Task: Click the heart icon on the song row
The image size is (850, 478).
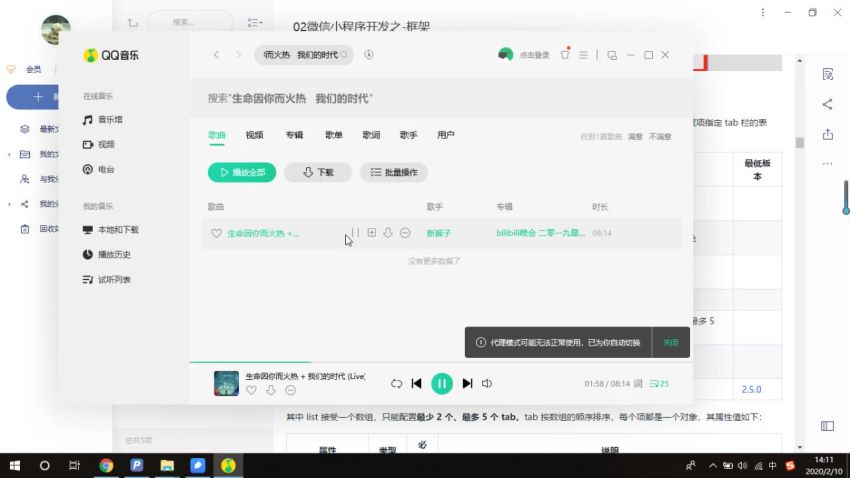Action: click(x=215, y=233)
